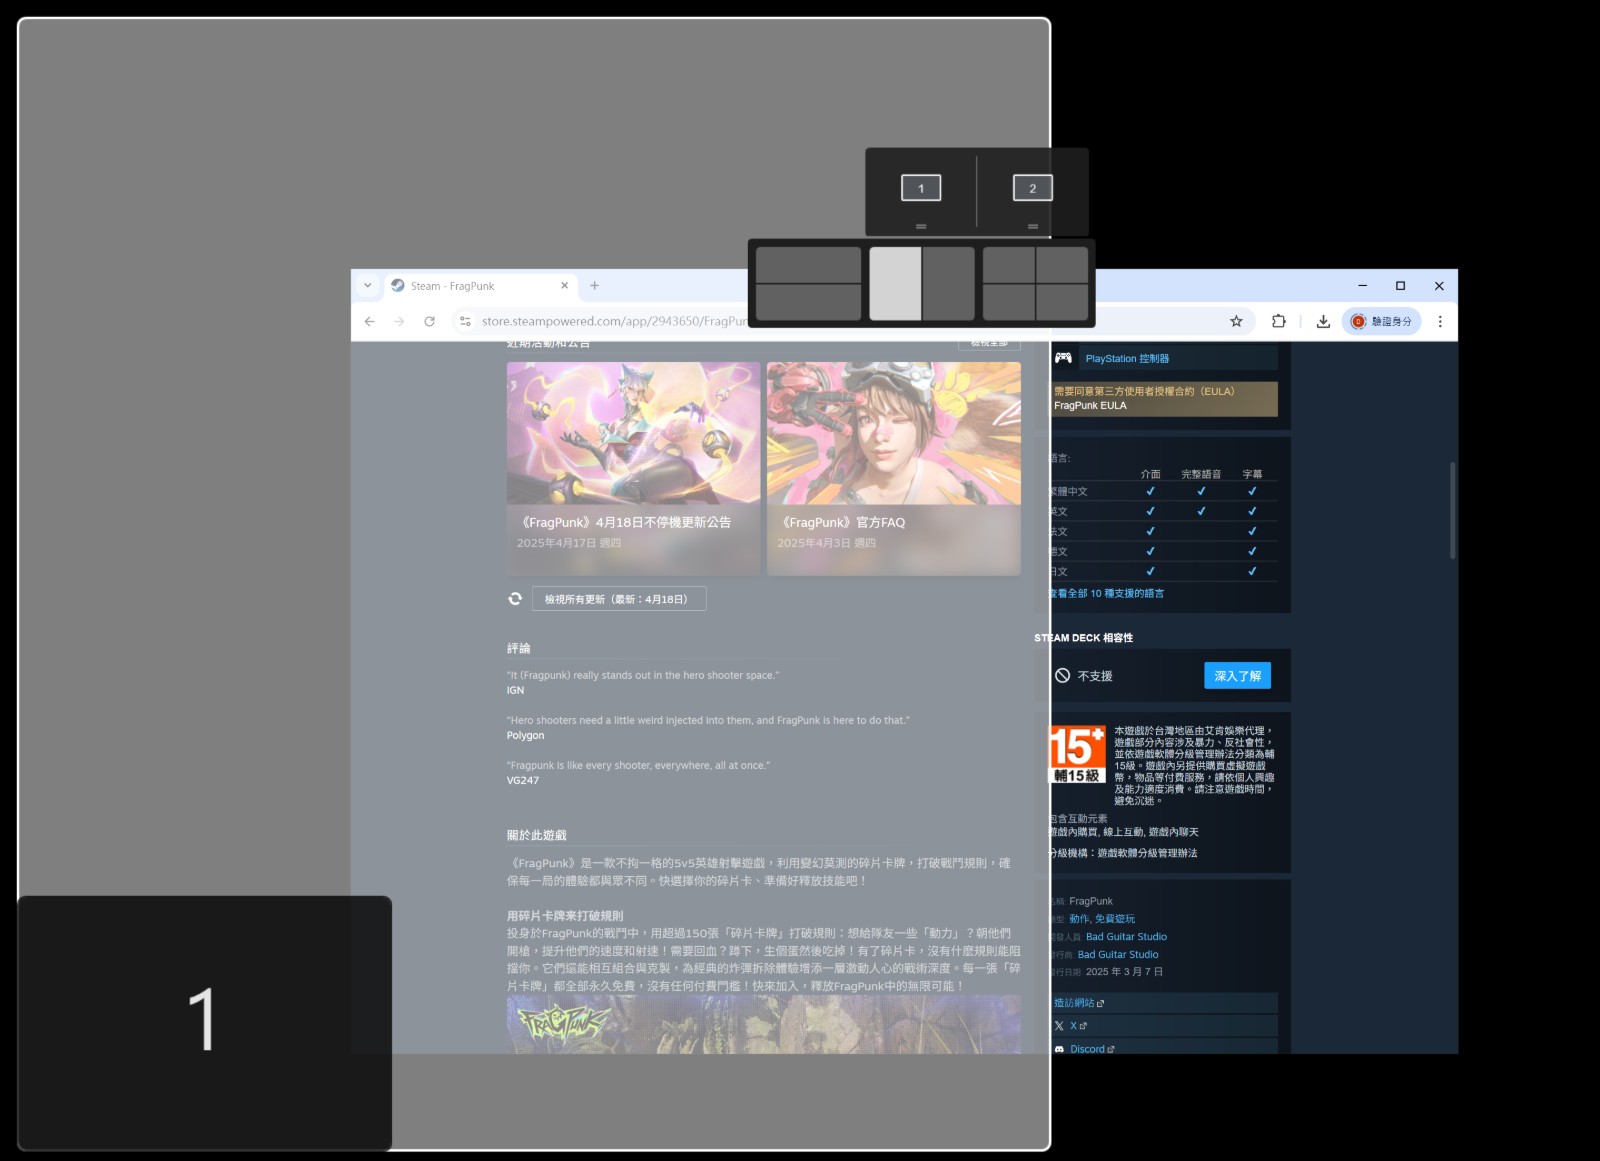Screen dimensions: 1600x1161
Task: Reload the Steam page
Action: click(x=429, y=321)
